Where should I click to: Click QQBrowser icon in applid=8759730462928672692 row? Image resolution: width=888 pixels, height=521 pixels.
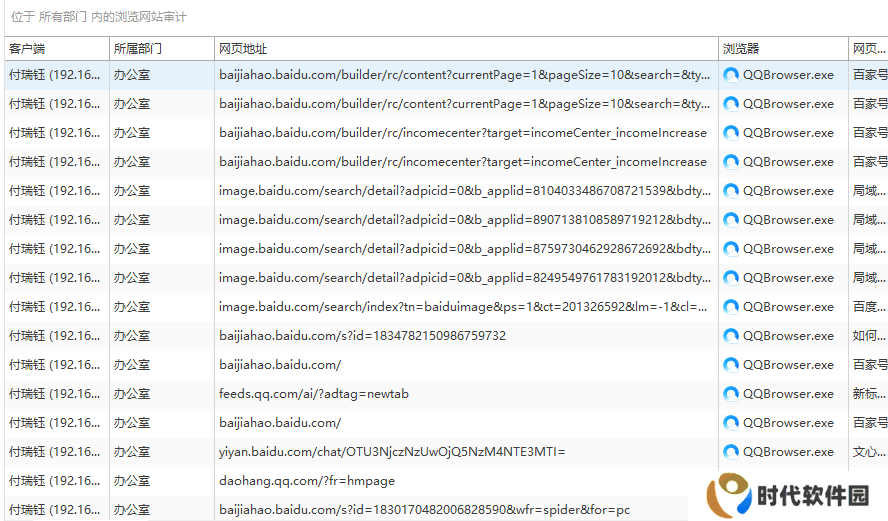(x=731, y=249)
